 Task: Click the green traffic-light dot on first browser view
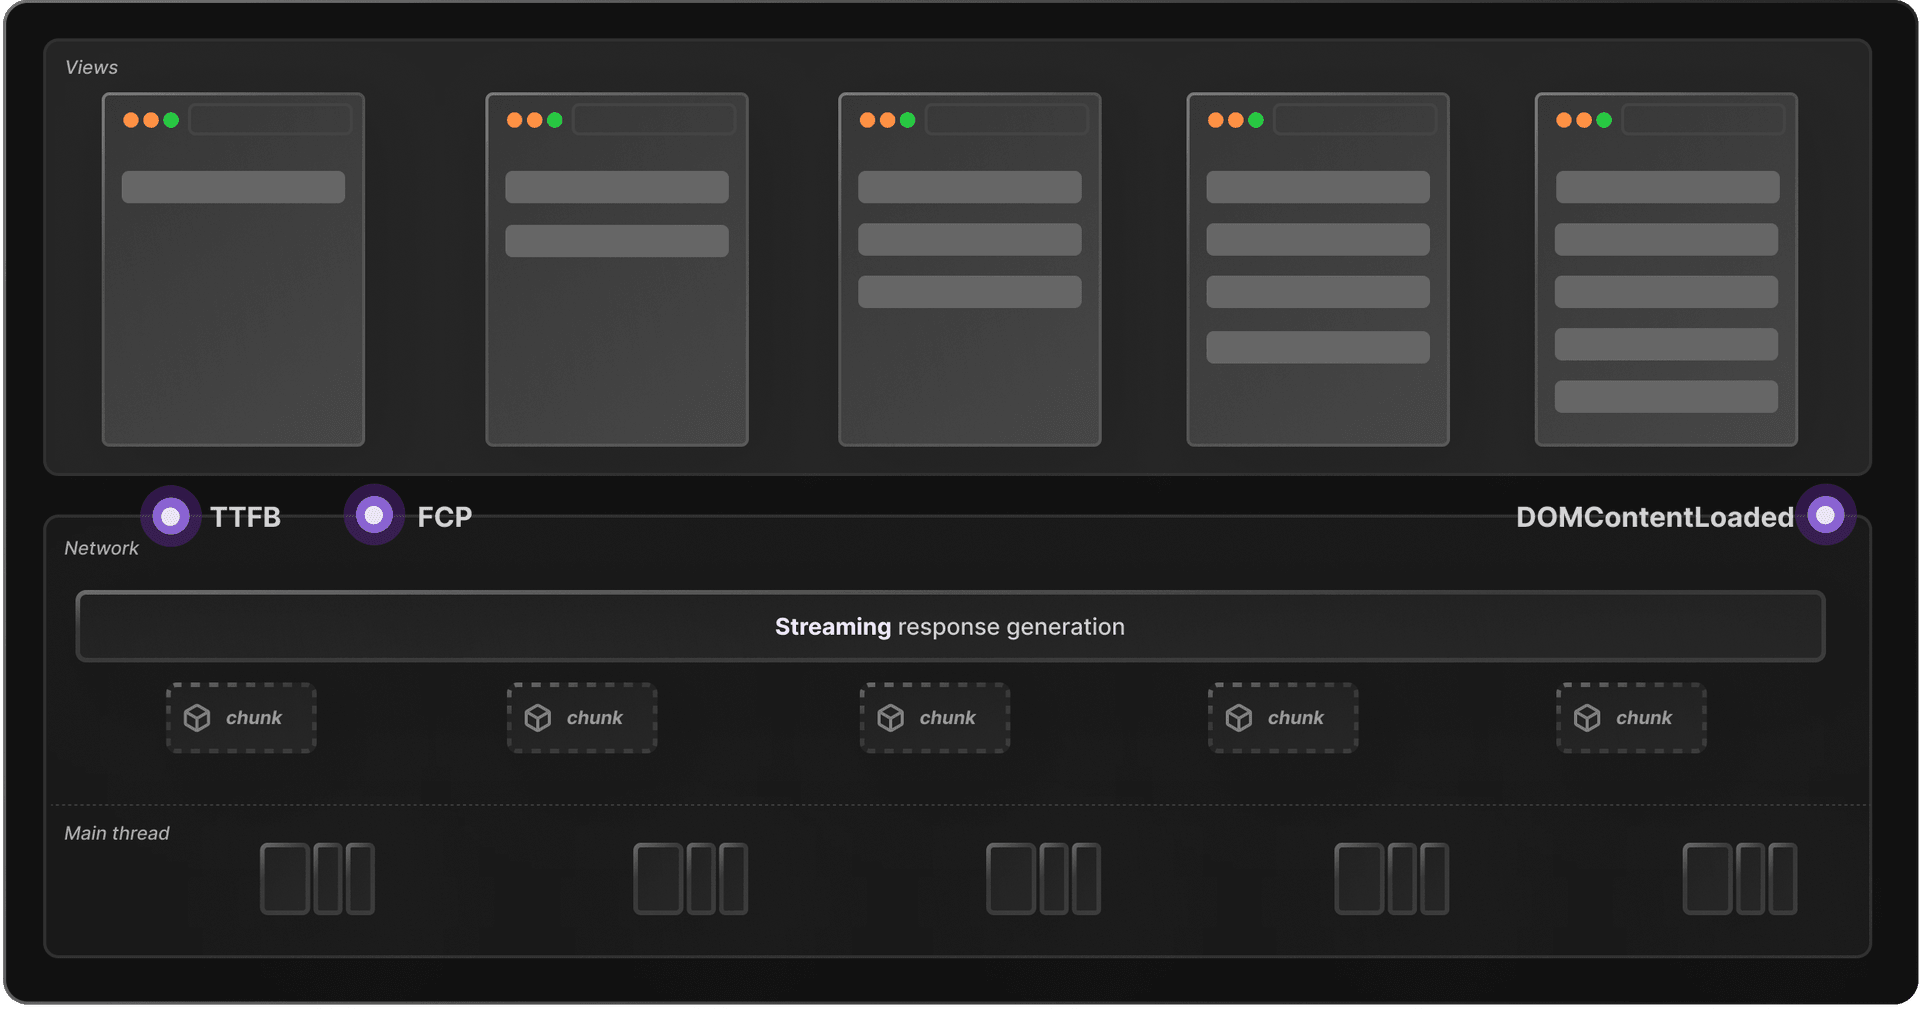click(172, 119)
